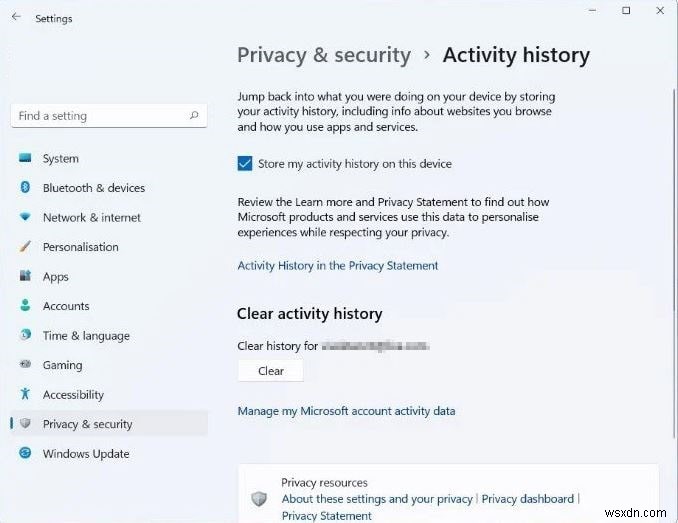Click the Privacy resources shield icon
The image size is (678, 523).
tap(259, 499)
